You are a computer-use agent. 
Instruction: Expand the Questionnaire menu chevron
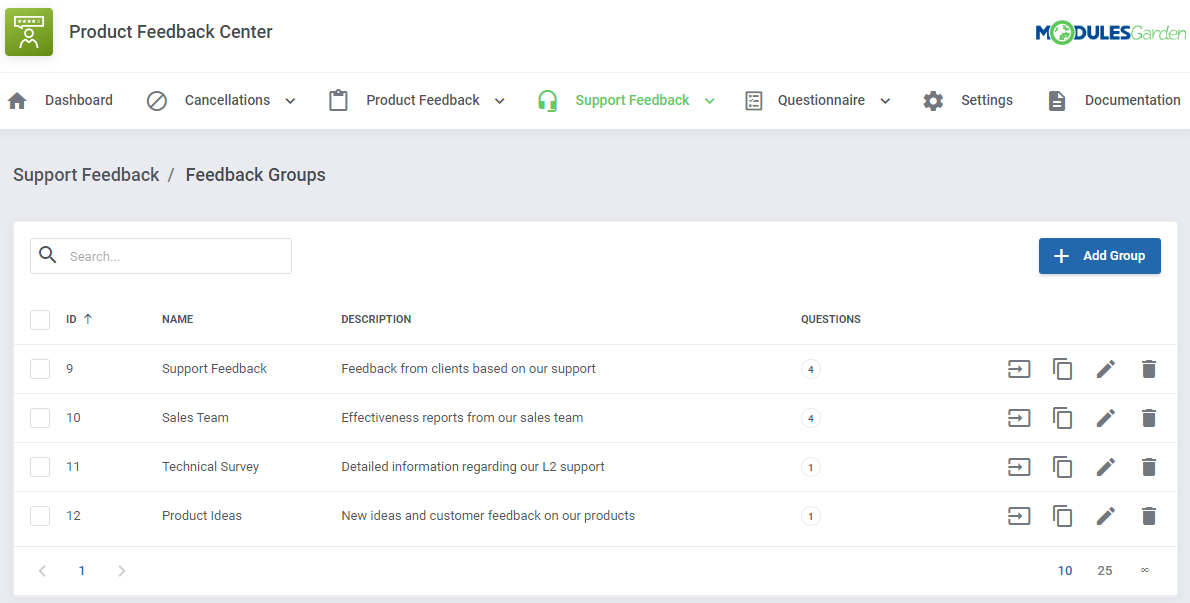click(x=885, y=101)
